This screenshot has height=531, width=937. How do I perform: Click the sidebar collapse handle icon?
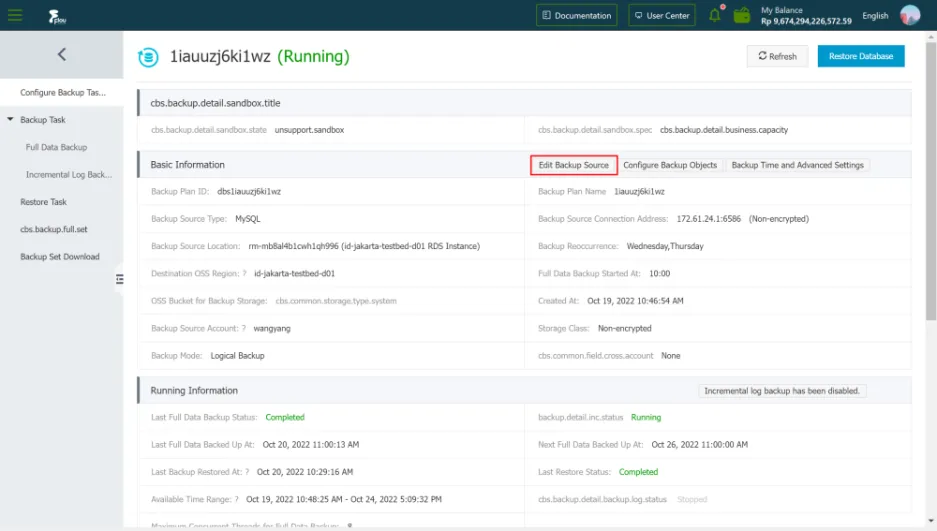(x=119, y=279)
